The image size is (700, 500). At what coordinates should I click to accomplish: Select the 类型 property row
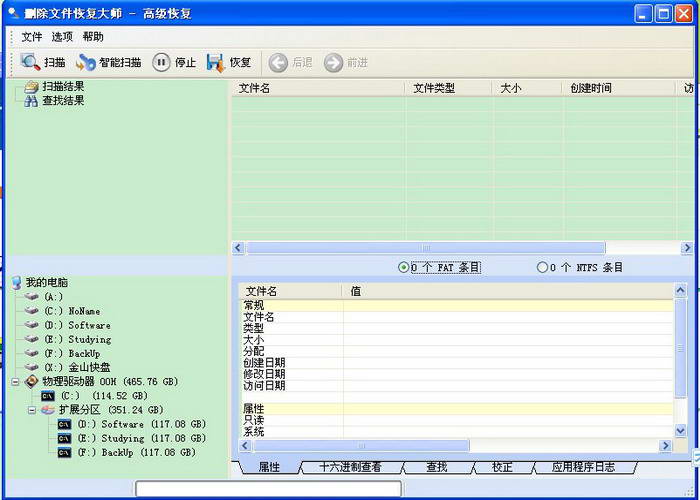457,329
